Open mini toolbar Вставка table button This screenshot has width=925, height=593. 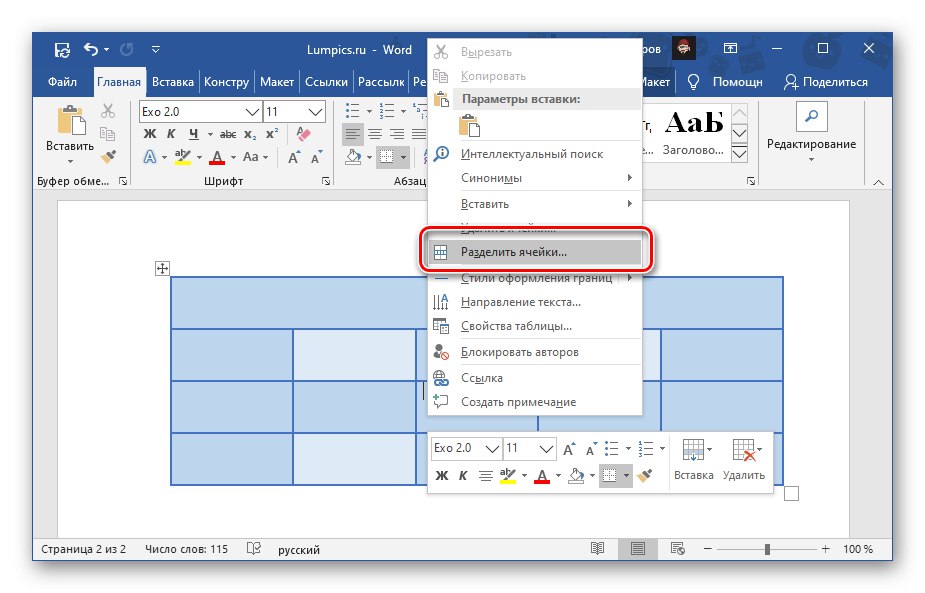694,460
